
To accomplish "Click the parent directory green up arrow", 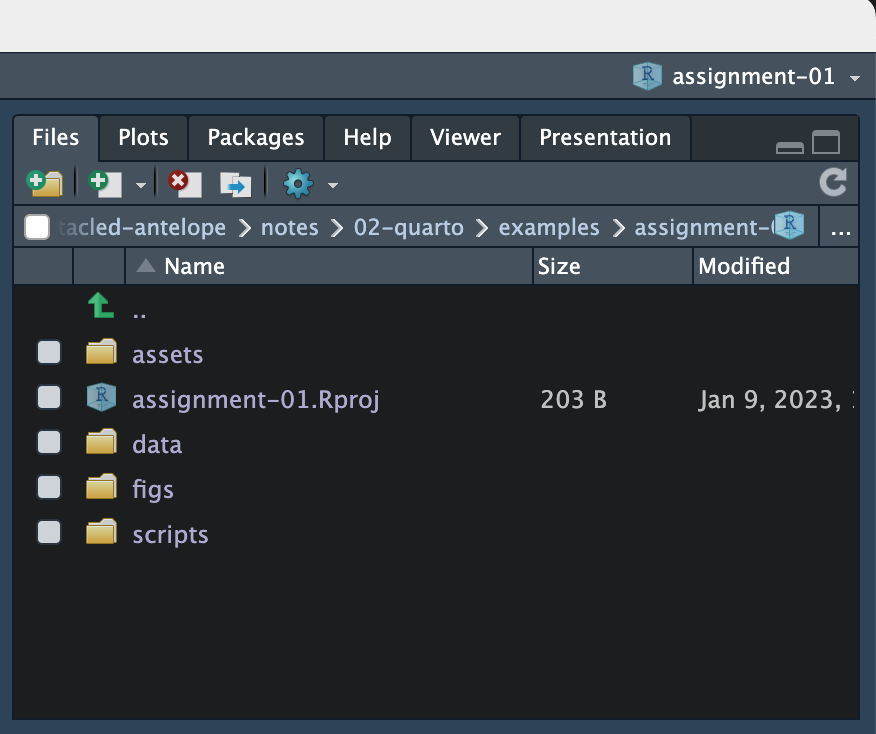I will point(98,307).
